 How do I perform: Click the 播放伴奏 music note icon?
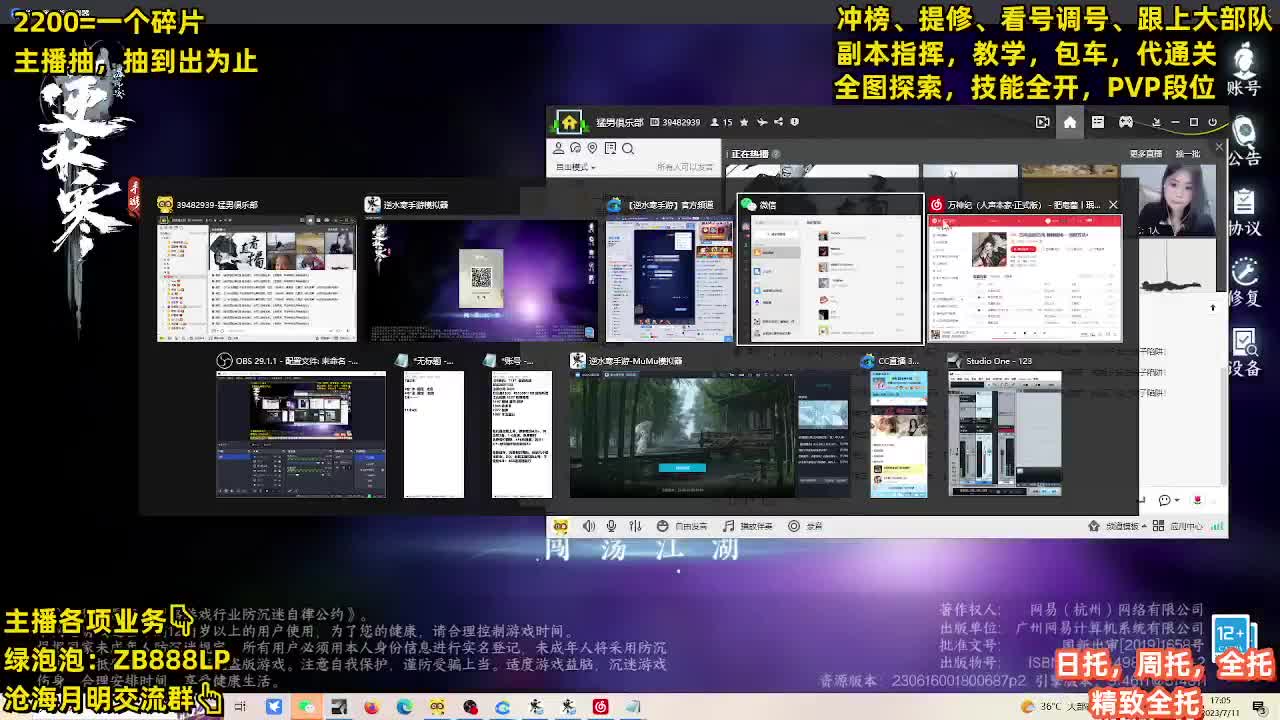[727, 527]
